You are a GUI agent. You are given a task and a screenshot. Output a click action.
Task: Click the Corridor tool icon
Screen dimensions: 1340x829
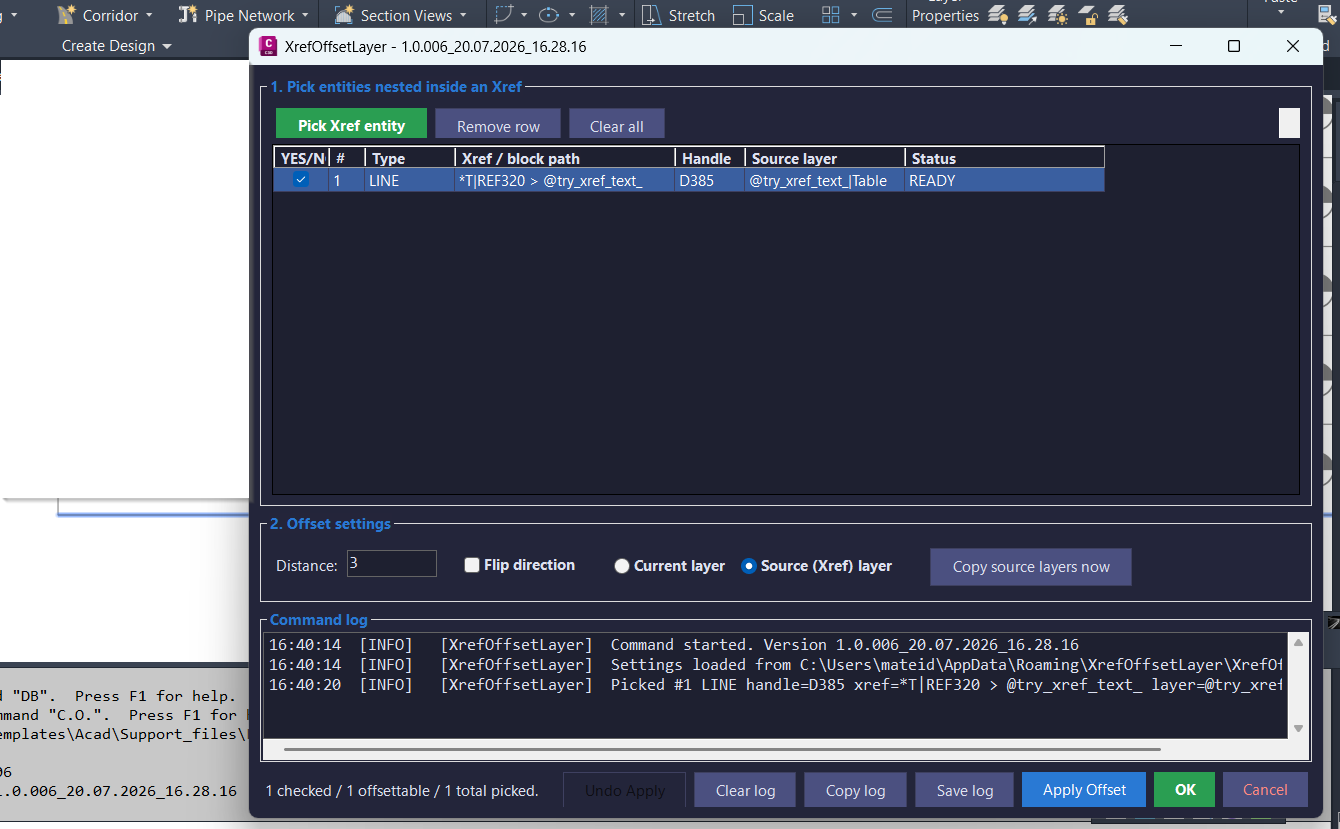coord(67,15)
